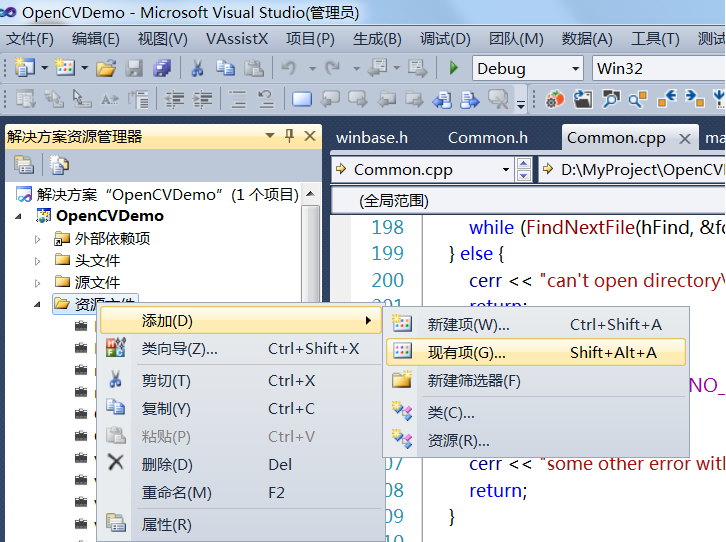Click the Save All toolbar icon

[162, 69]
